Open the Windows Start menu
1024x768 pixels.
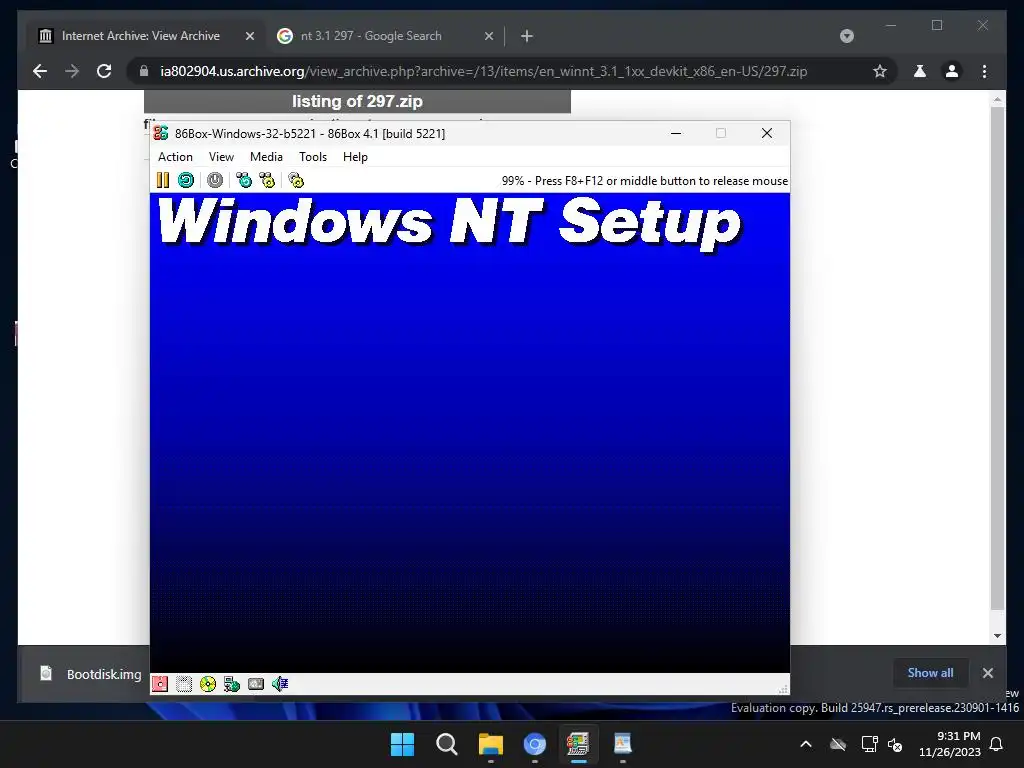[402, 744]
